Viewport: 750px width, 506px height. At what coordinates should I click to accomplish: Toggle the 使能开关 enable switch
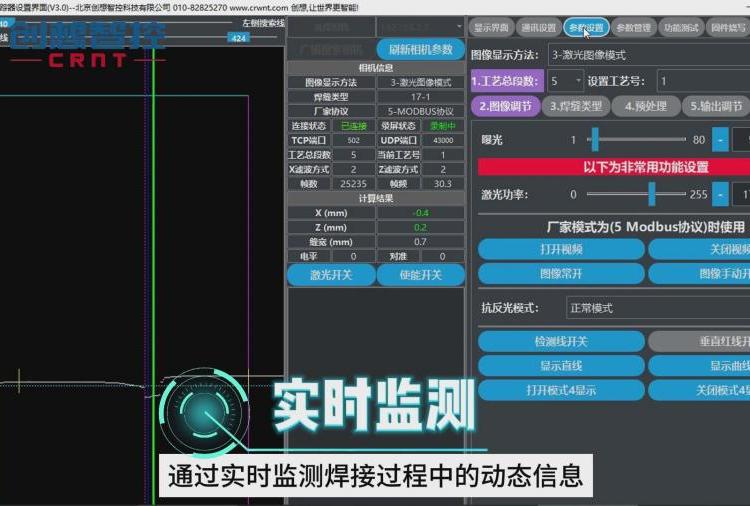point(421,275)
